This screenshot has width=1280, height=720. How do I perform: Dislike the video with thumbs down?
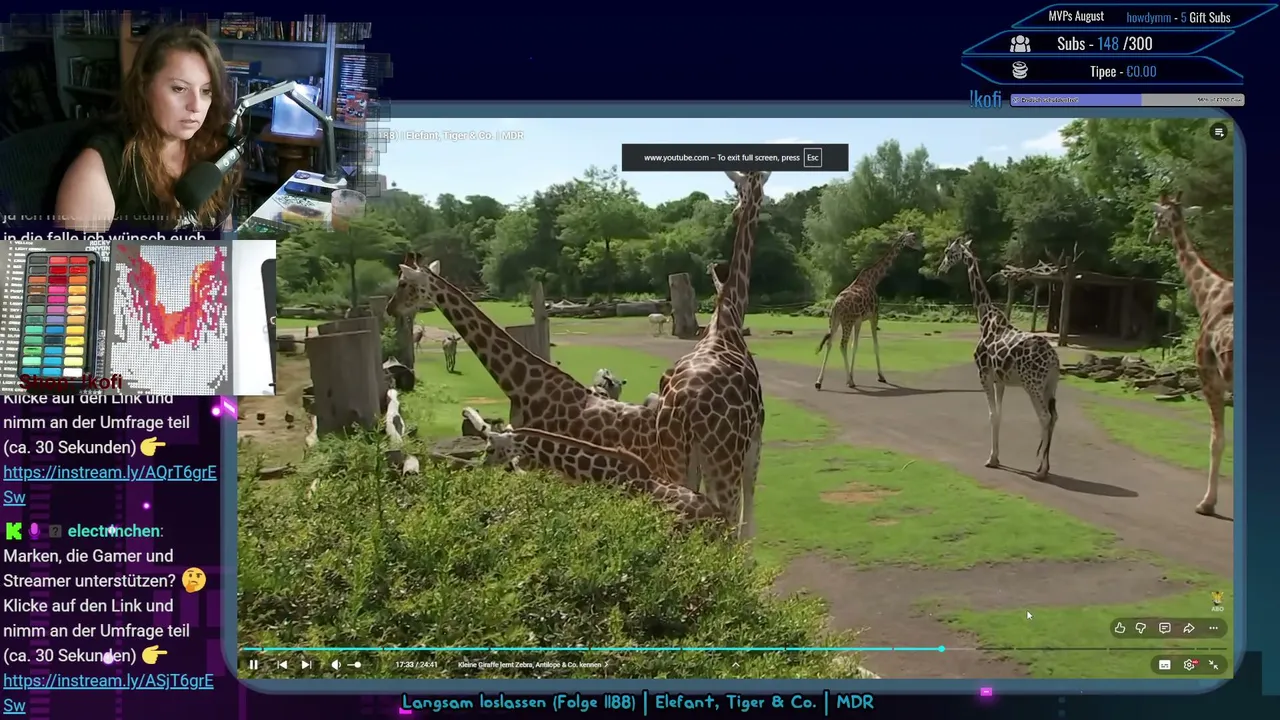[x=1141, y=628]
